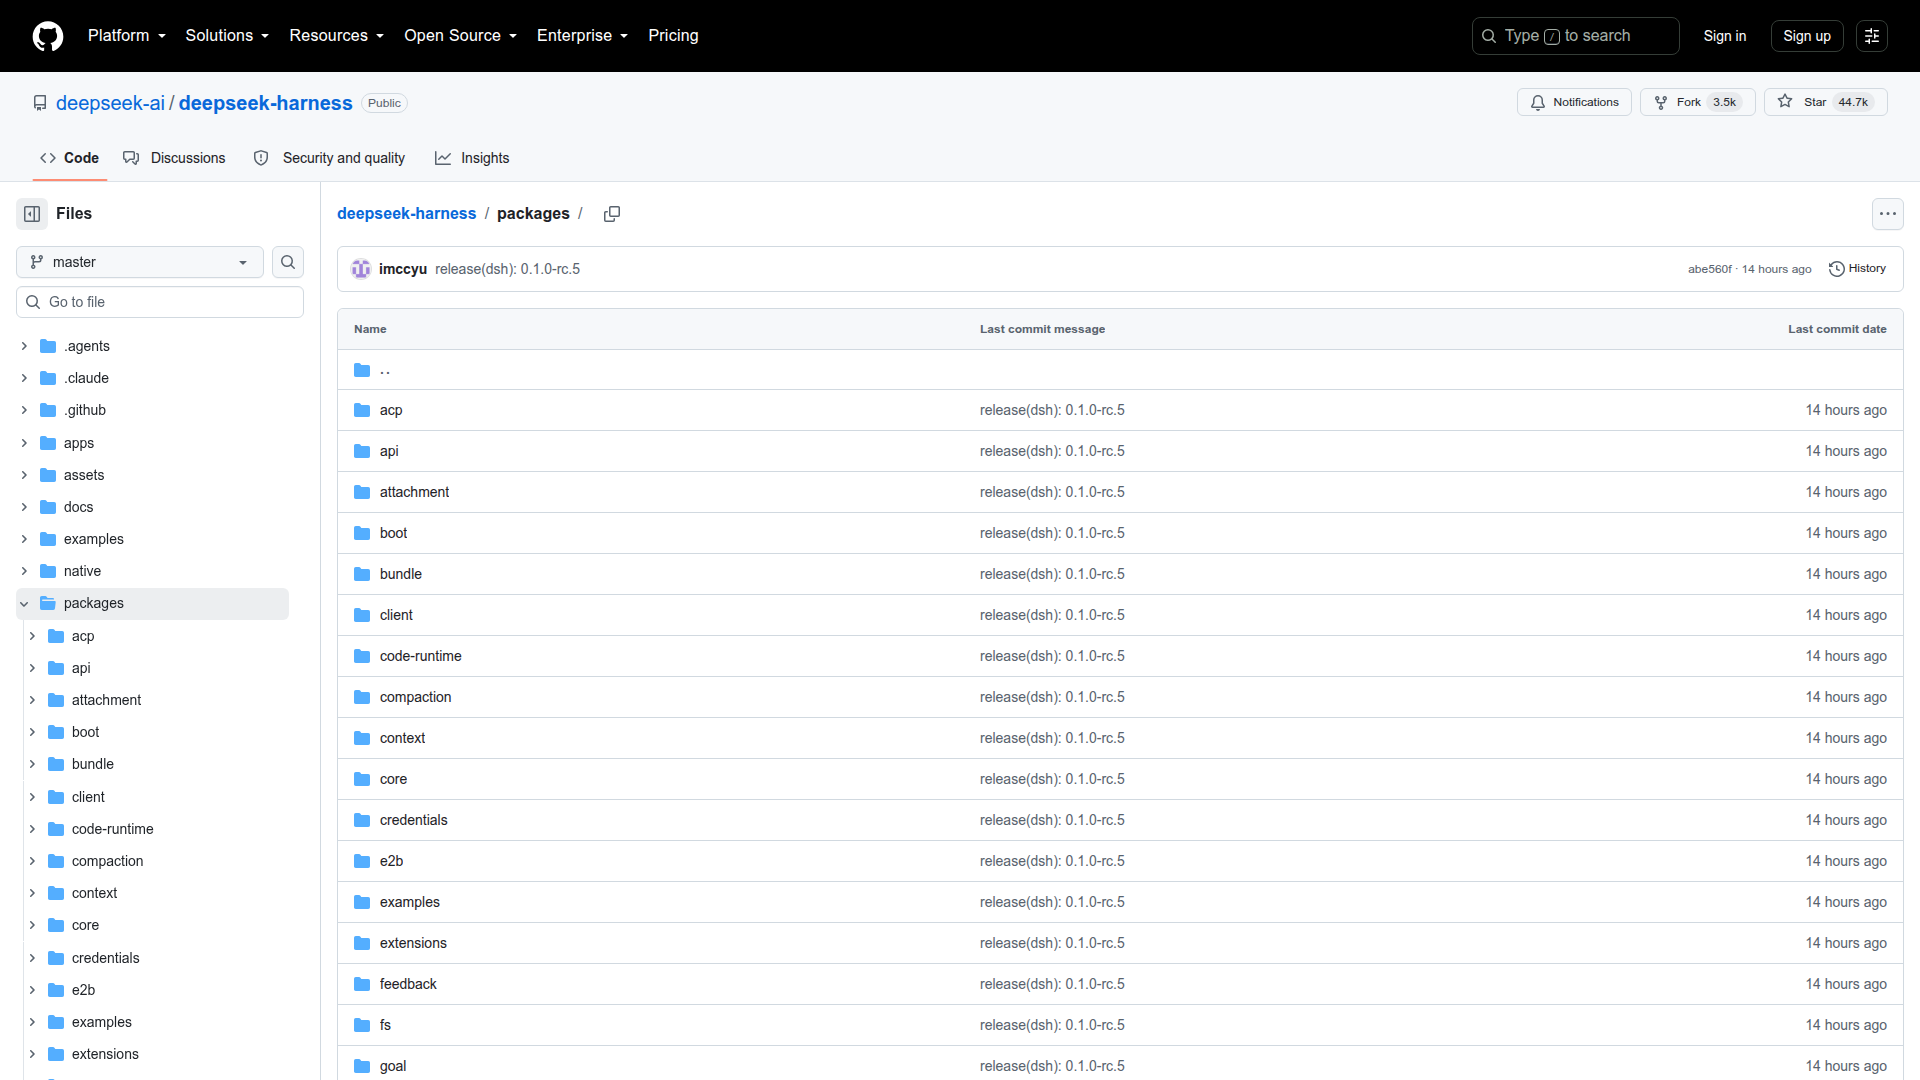Collapse the file tree panel icon
The width and height of the screenshot is (1920, 1080).
coord(32,214)
